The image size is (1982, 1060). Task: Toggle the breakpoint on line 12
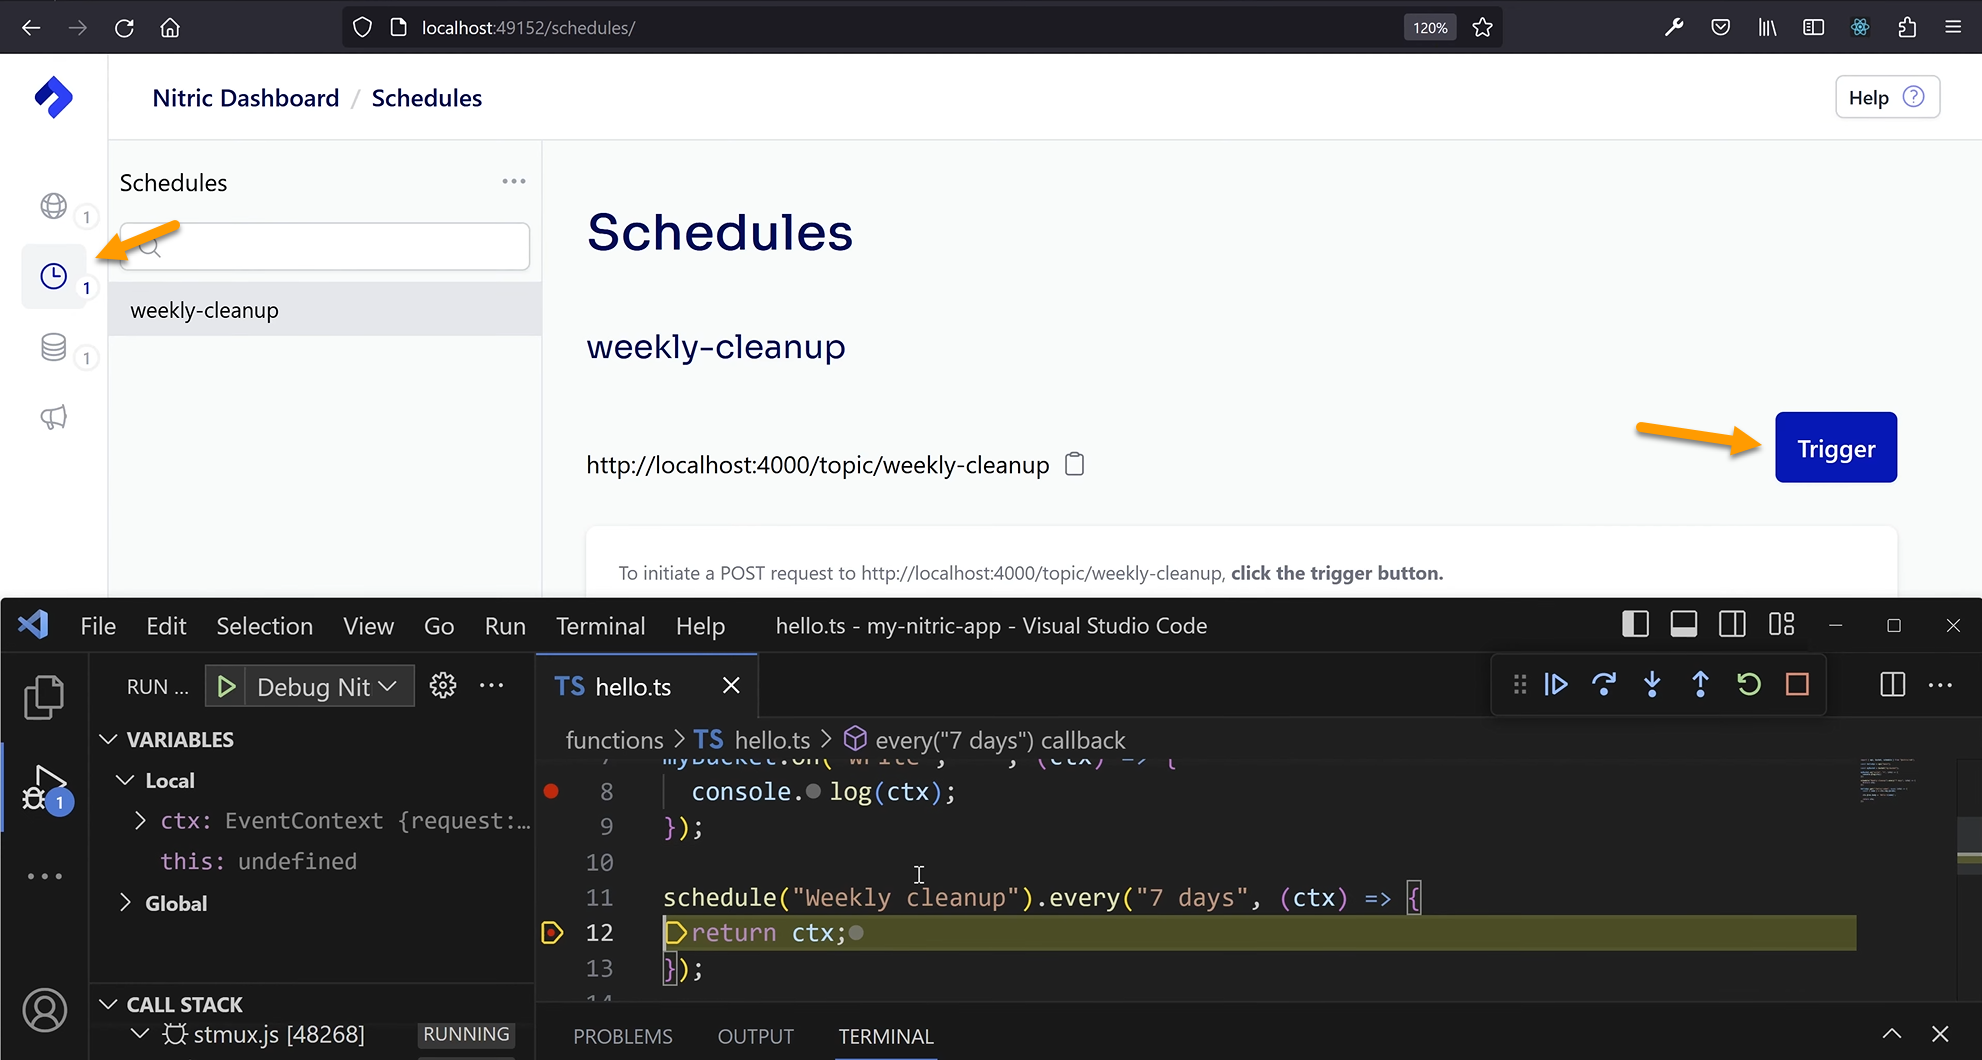[551, 932]
